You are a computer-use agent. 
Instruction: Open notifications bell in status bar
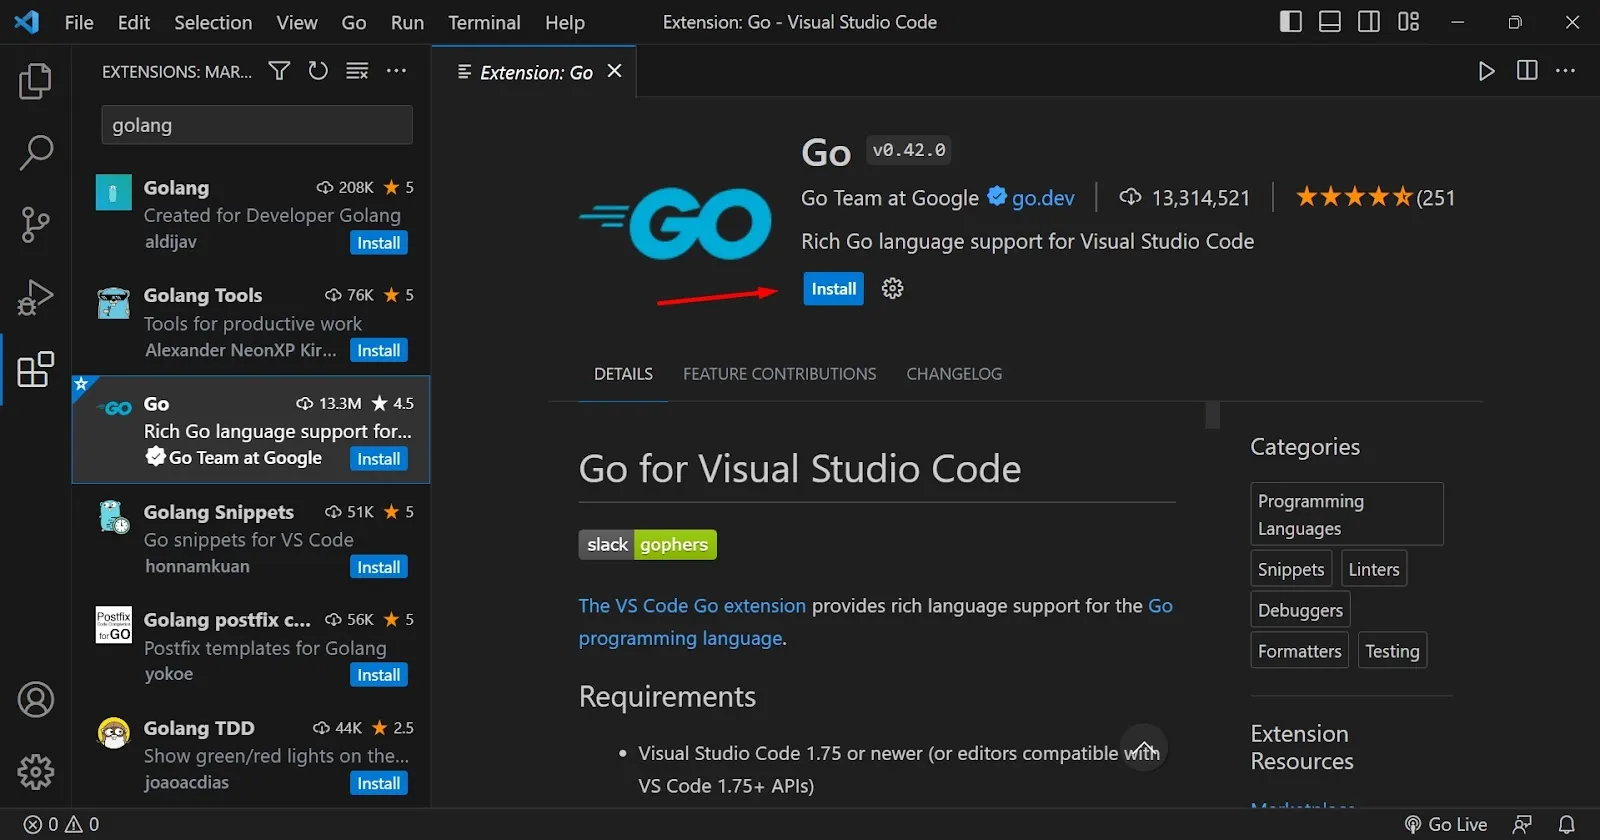(x=1567, y=825)
